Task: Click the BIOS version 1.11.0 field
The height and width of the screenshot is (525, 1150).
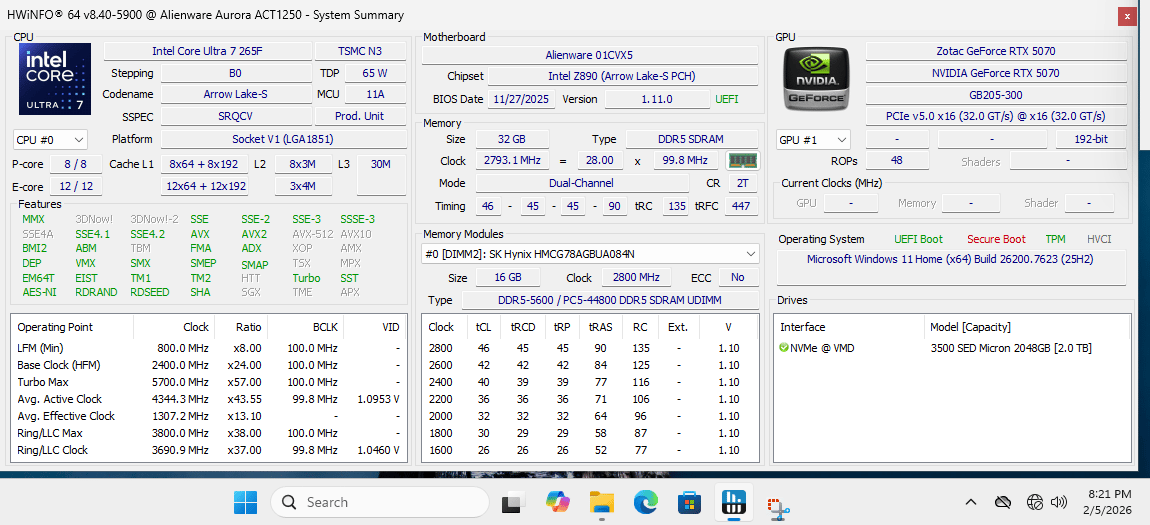Action: 656,99
